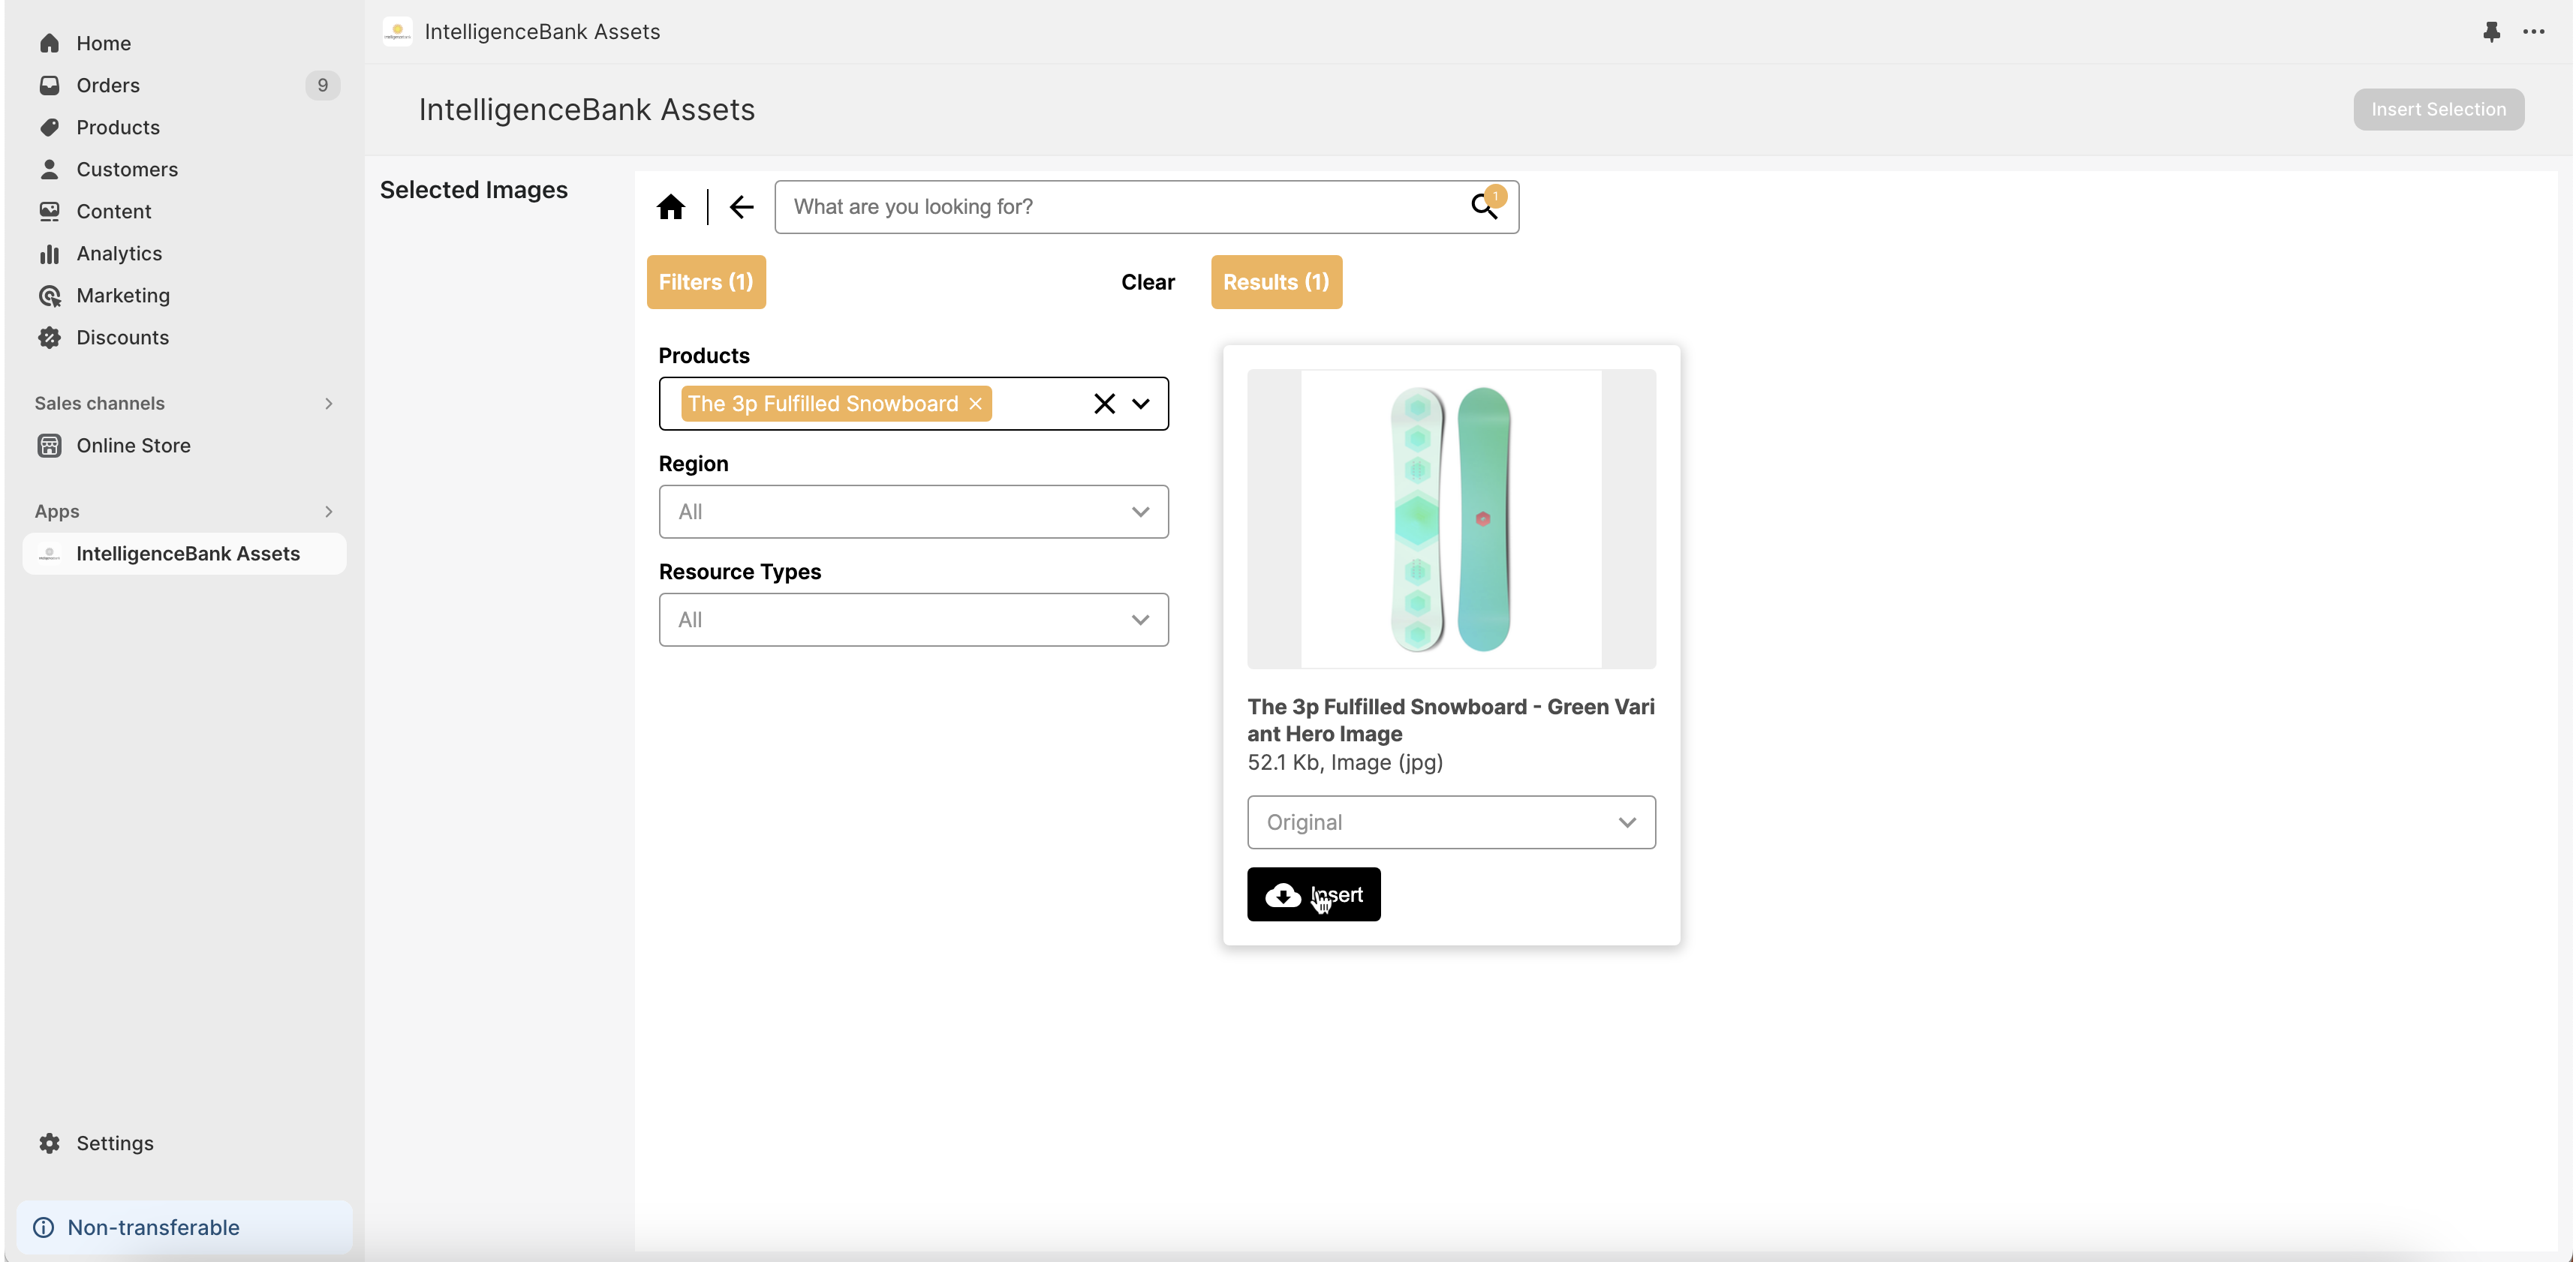Open the Settings gear in the sidebar
Viewport: 2576px width, 1262px height.
pyautogui.click(x=50, y=1143)
